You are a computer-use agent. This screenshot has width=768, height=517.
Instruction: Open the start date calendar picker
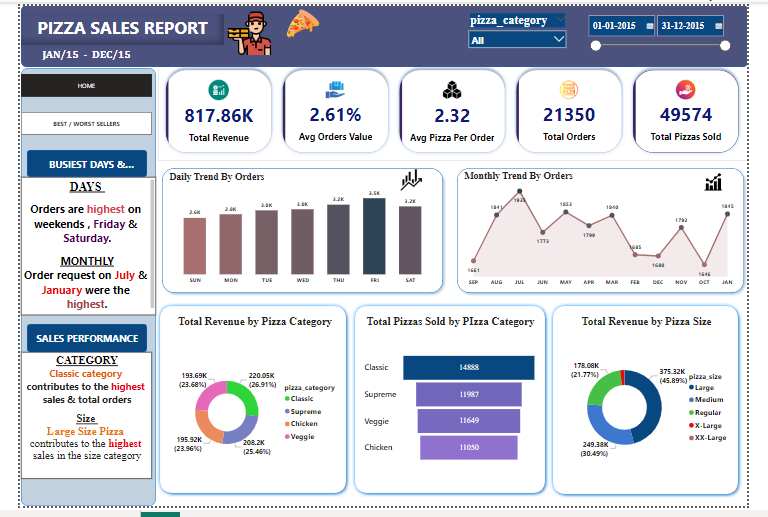tap(650, 26)
